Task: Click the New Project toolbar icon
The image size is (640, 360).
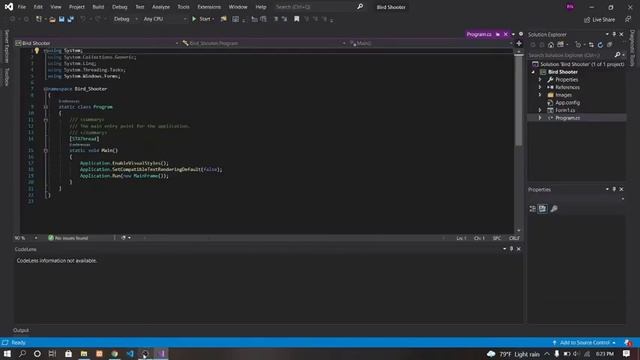Action: tap(39, 19)
